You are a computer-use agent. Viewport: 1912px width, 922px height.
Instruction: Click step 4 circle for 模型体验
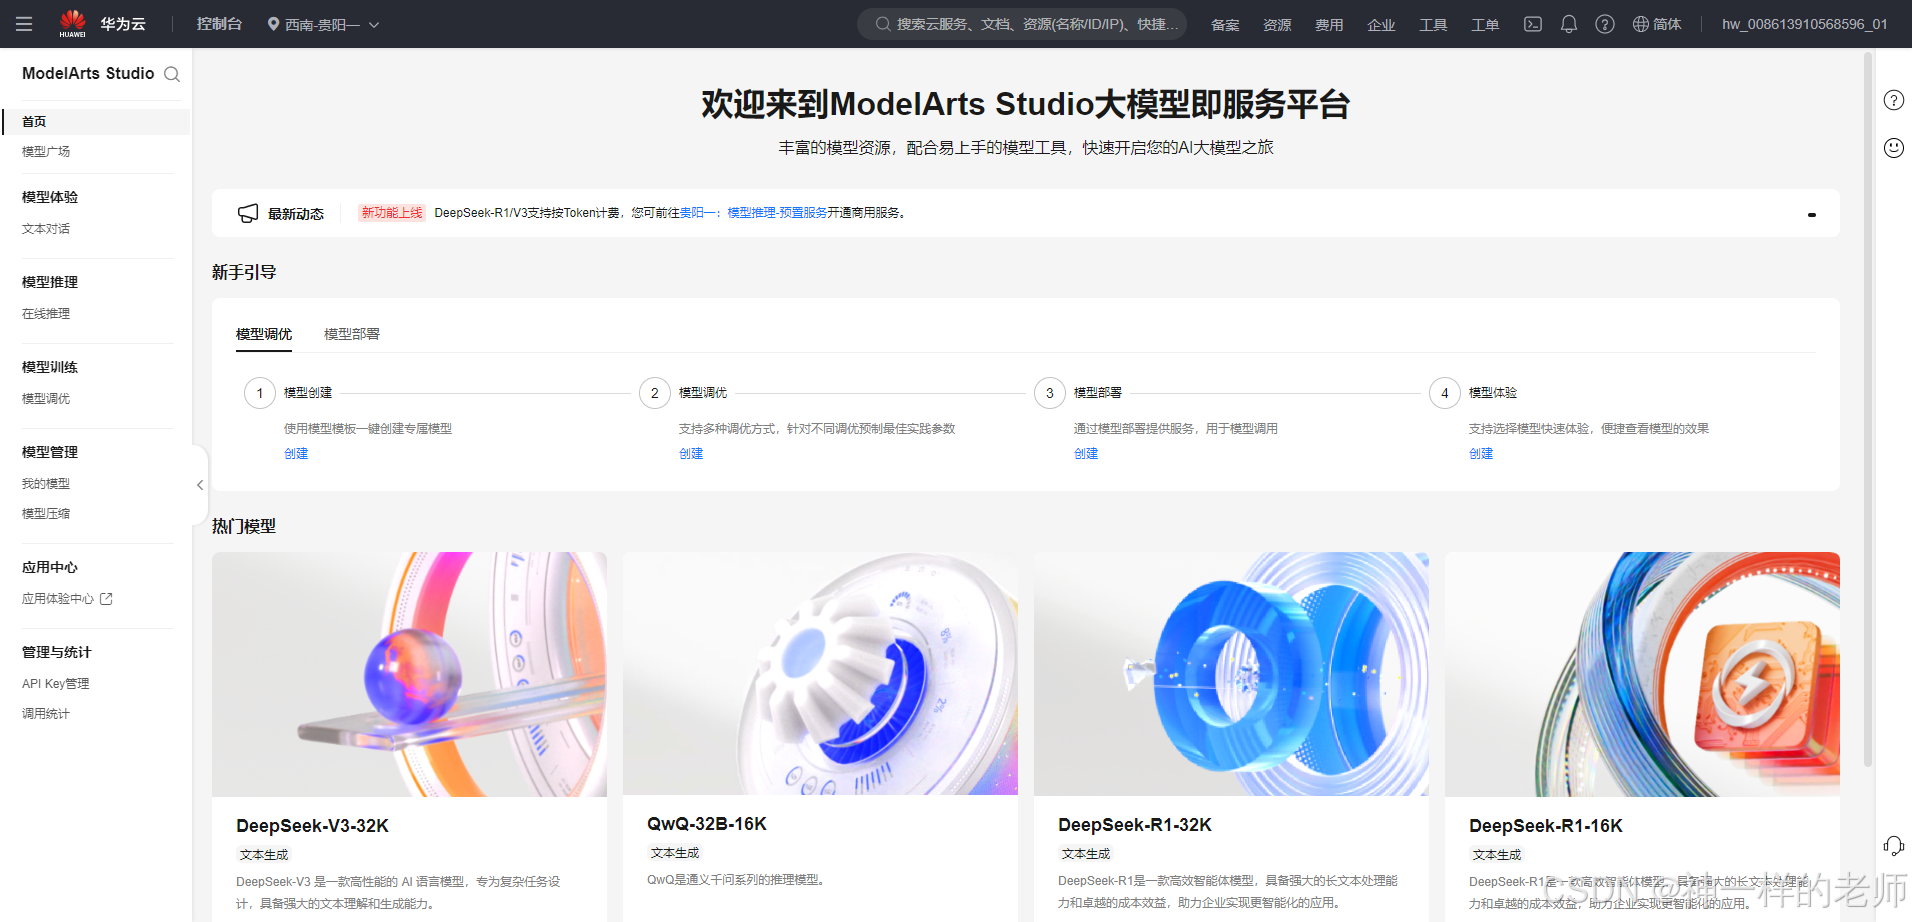coord(1445,393)
